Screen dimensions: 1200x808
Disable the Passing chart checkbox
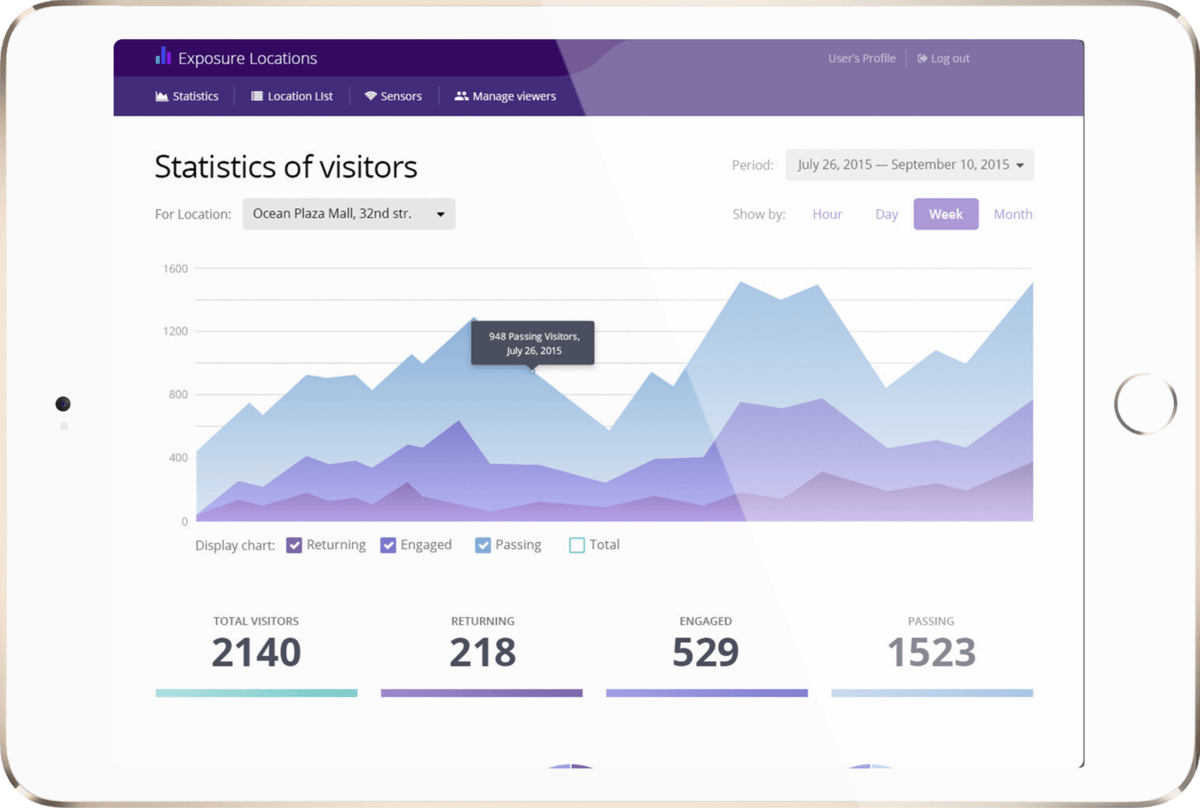pyautogui.click(x=483, y=545)
